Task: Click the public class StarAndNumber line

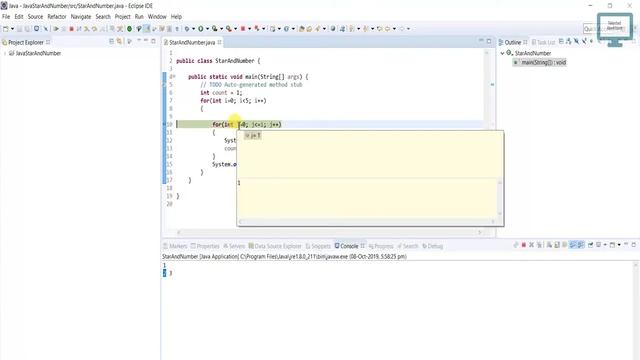Action: 218,61
